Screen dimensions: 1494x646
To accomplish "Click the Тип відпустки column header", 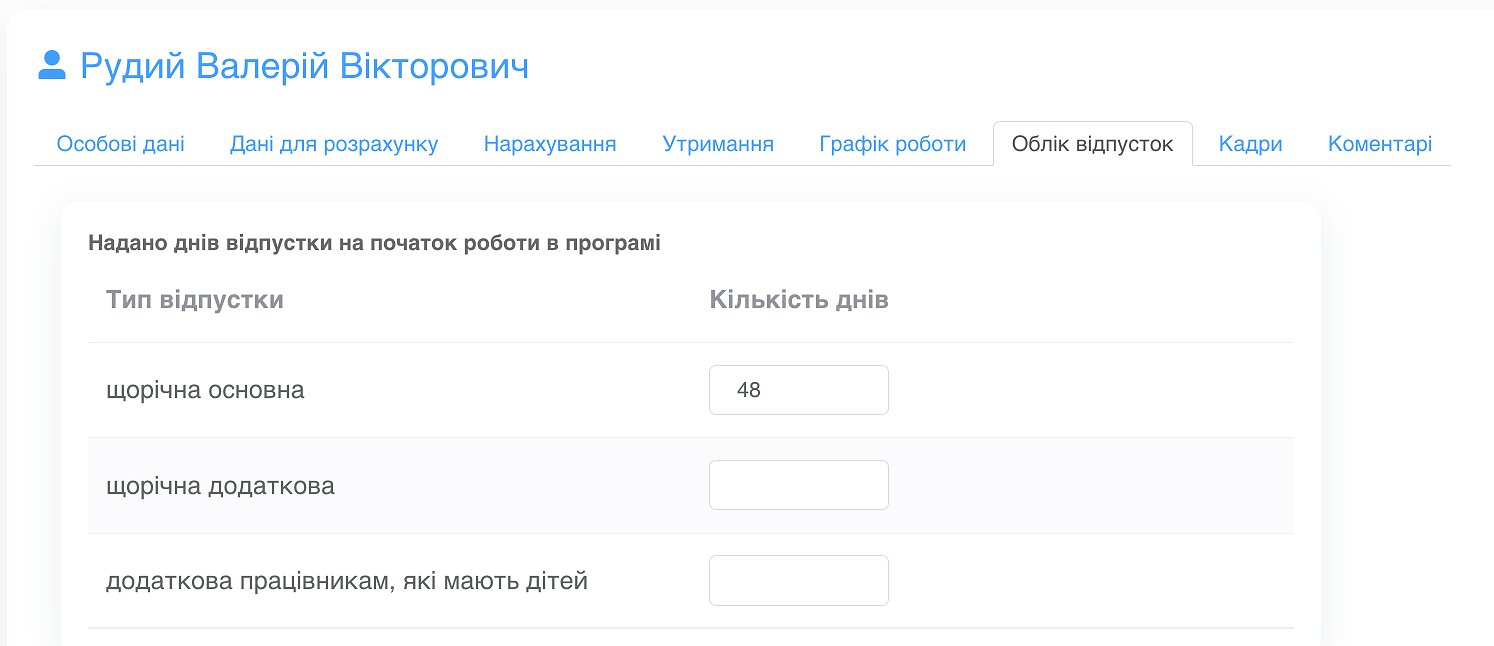I will click(x=195, y=300).
